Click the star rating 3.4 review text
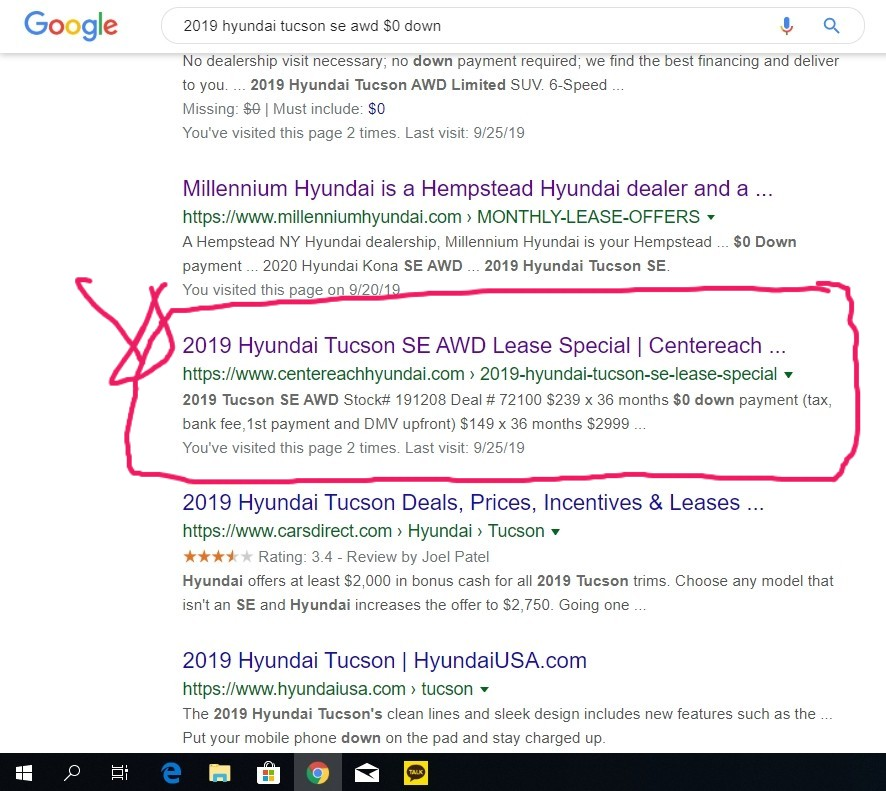 pos(373,557)
